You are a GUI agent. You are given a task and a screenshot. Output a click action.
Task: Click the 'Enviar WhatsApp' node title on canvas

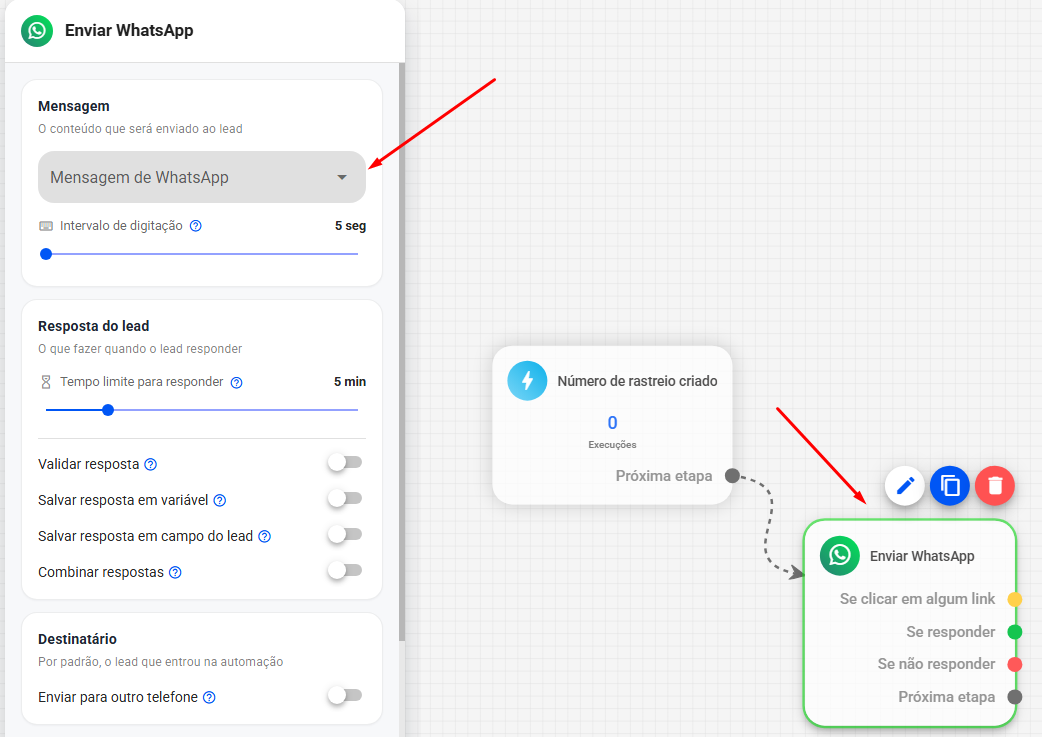[922, 556]
